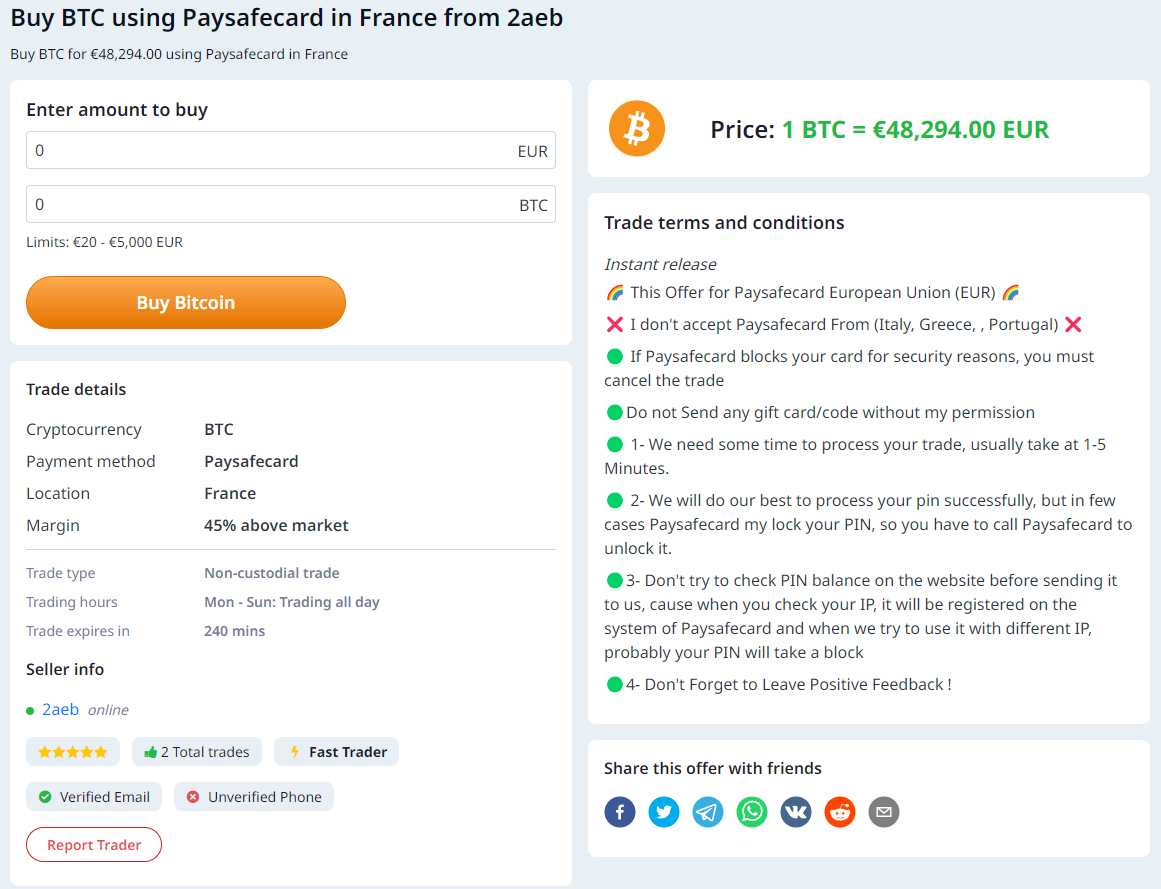Share offer through Telegram icon
The width and height of the screenshot is (1161, 889).
coord(708,812)
